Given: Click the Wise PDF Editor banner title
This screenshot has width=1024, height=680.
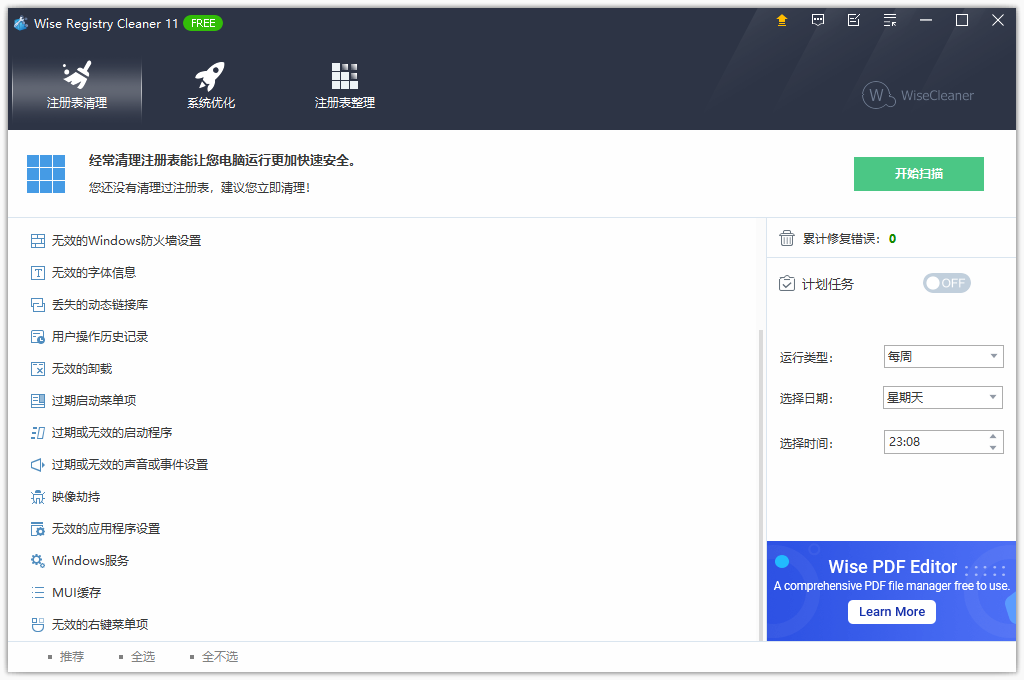Looking at the screenshot, I should tap(893, 566).
